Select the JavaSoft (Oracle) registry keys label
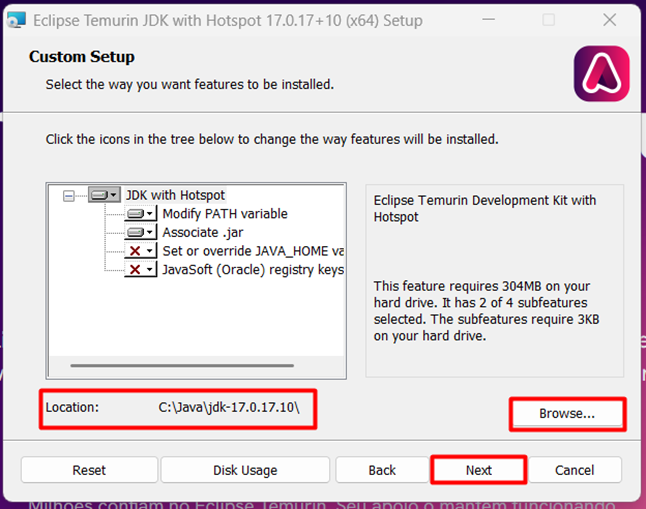 click(252, 270)
